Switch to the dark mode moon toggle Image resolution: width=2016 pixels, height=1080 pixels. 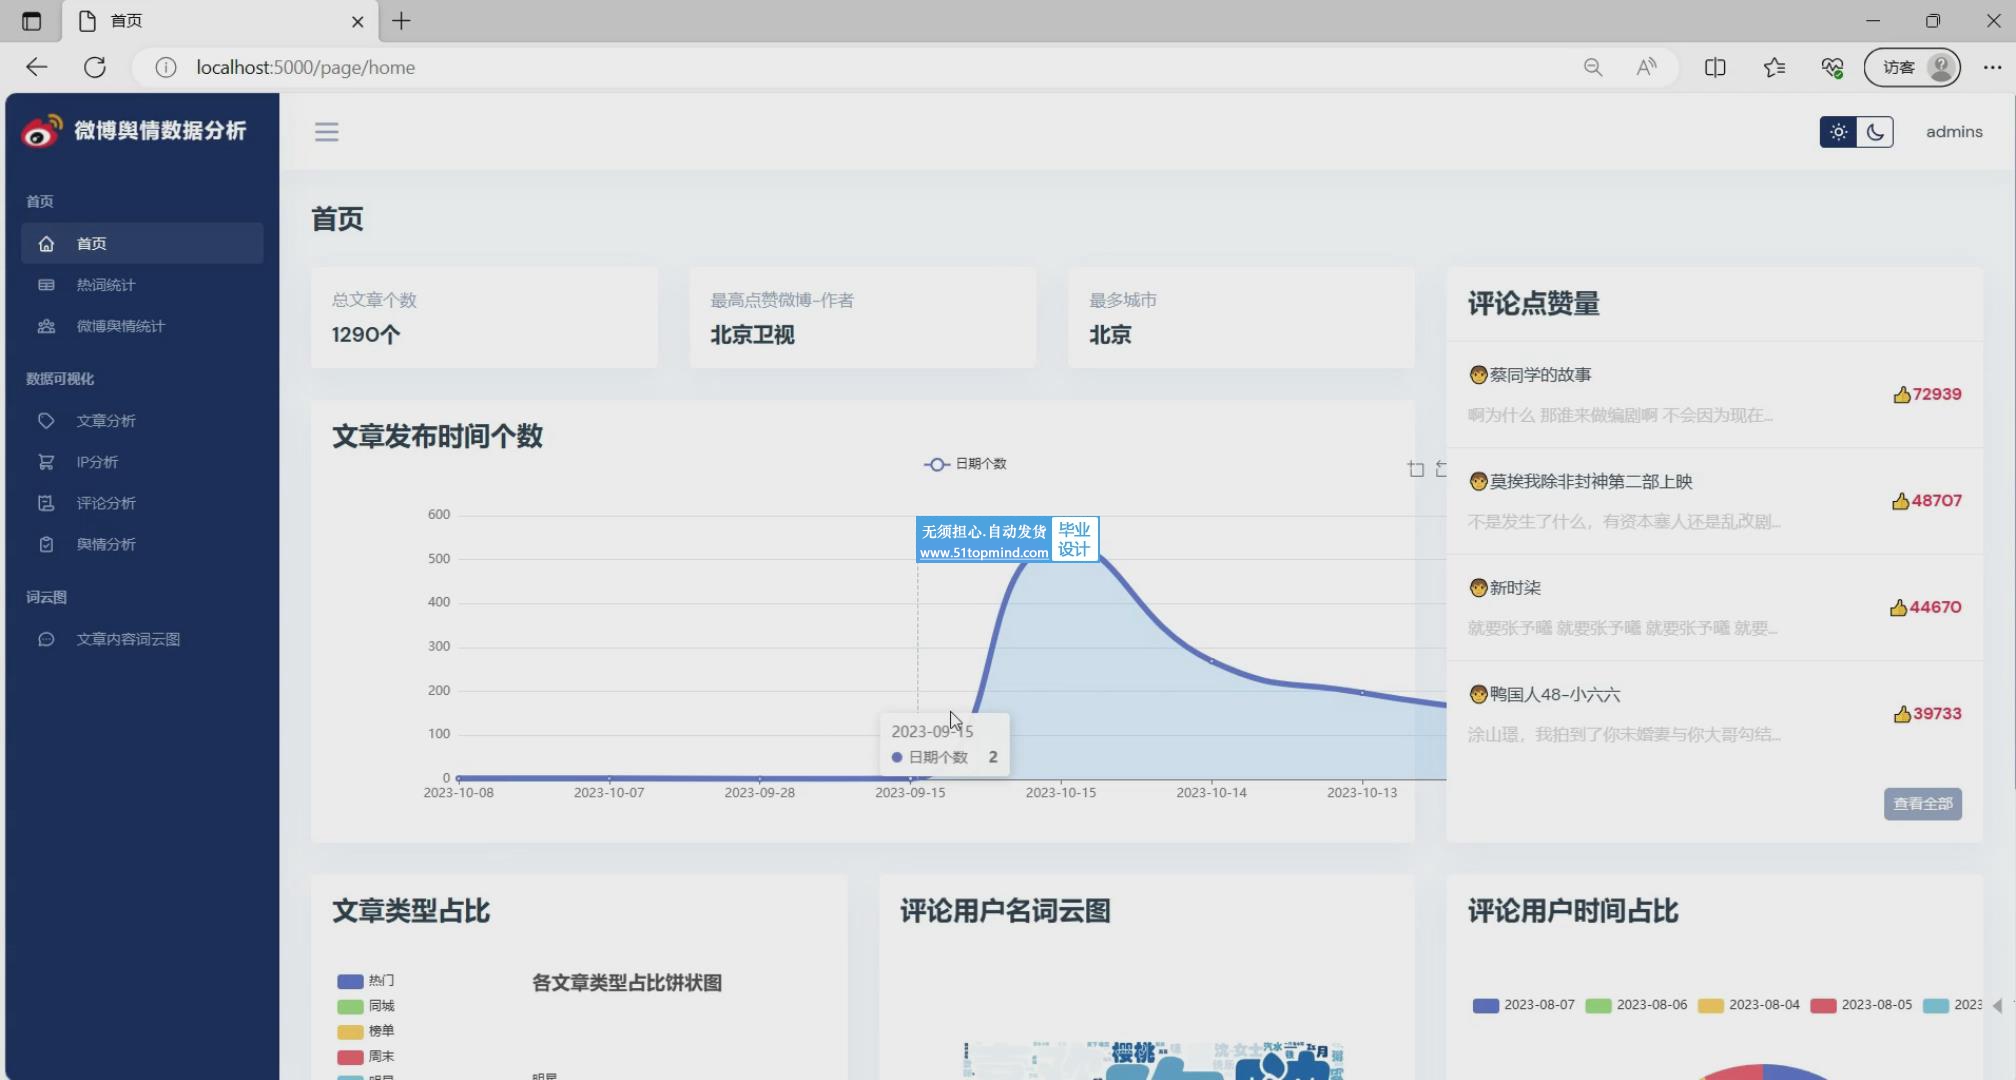[x=1875, y=132]
